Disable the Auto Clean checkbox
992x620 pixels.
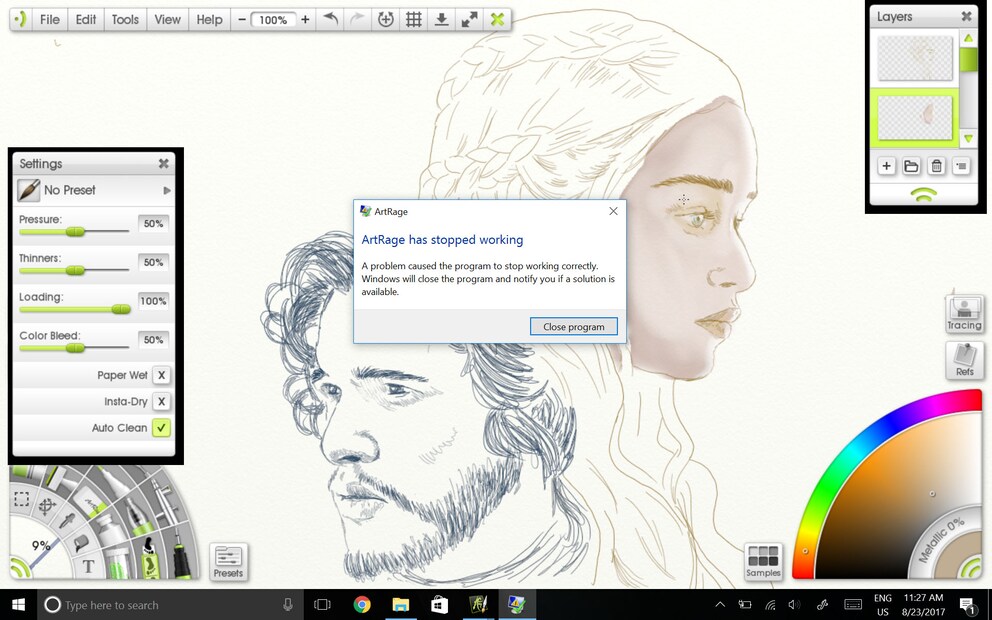161,428
